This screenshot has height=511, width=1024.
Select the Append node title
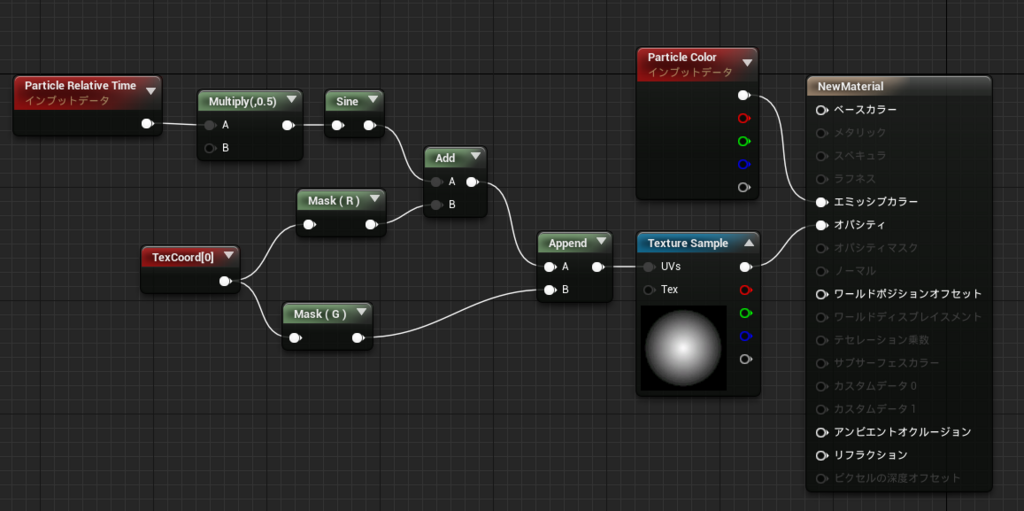tap(568, 243)
